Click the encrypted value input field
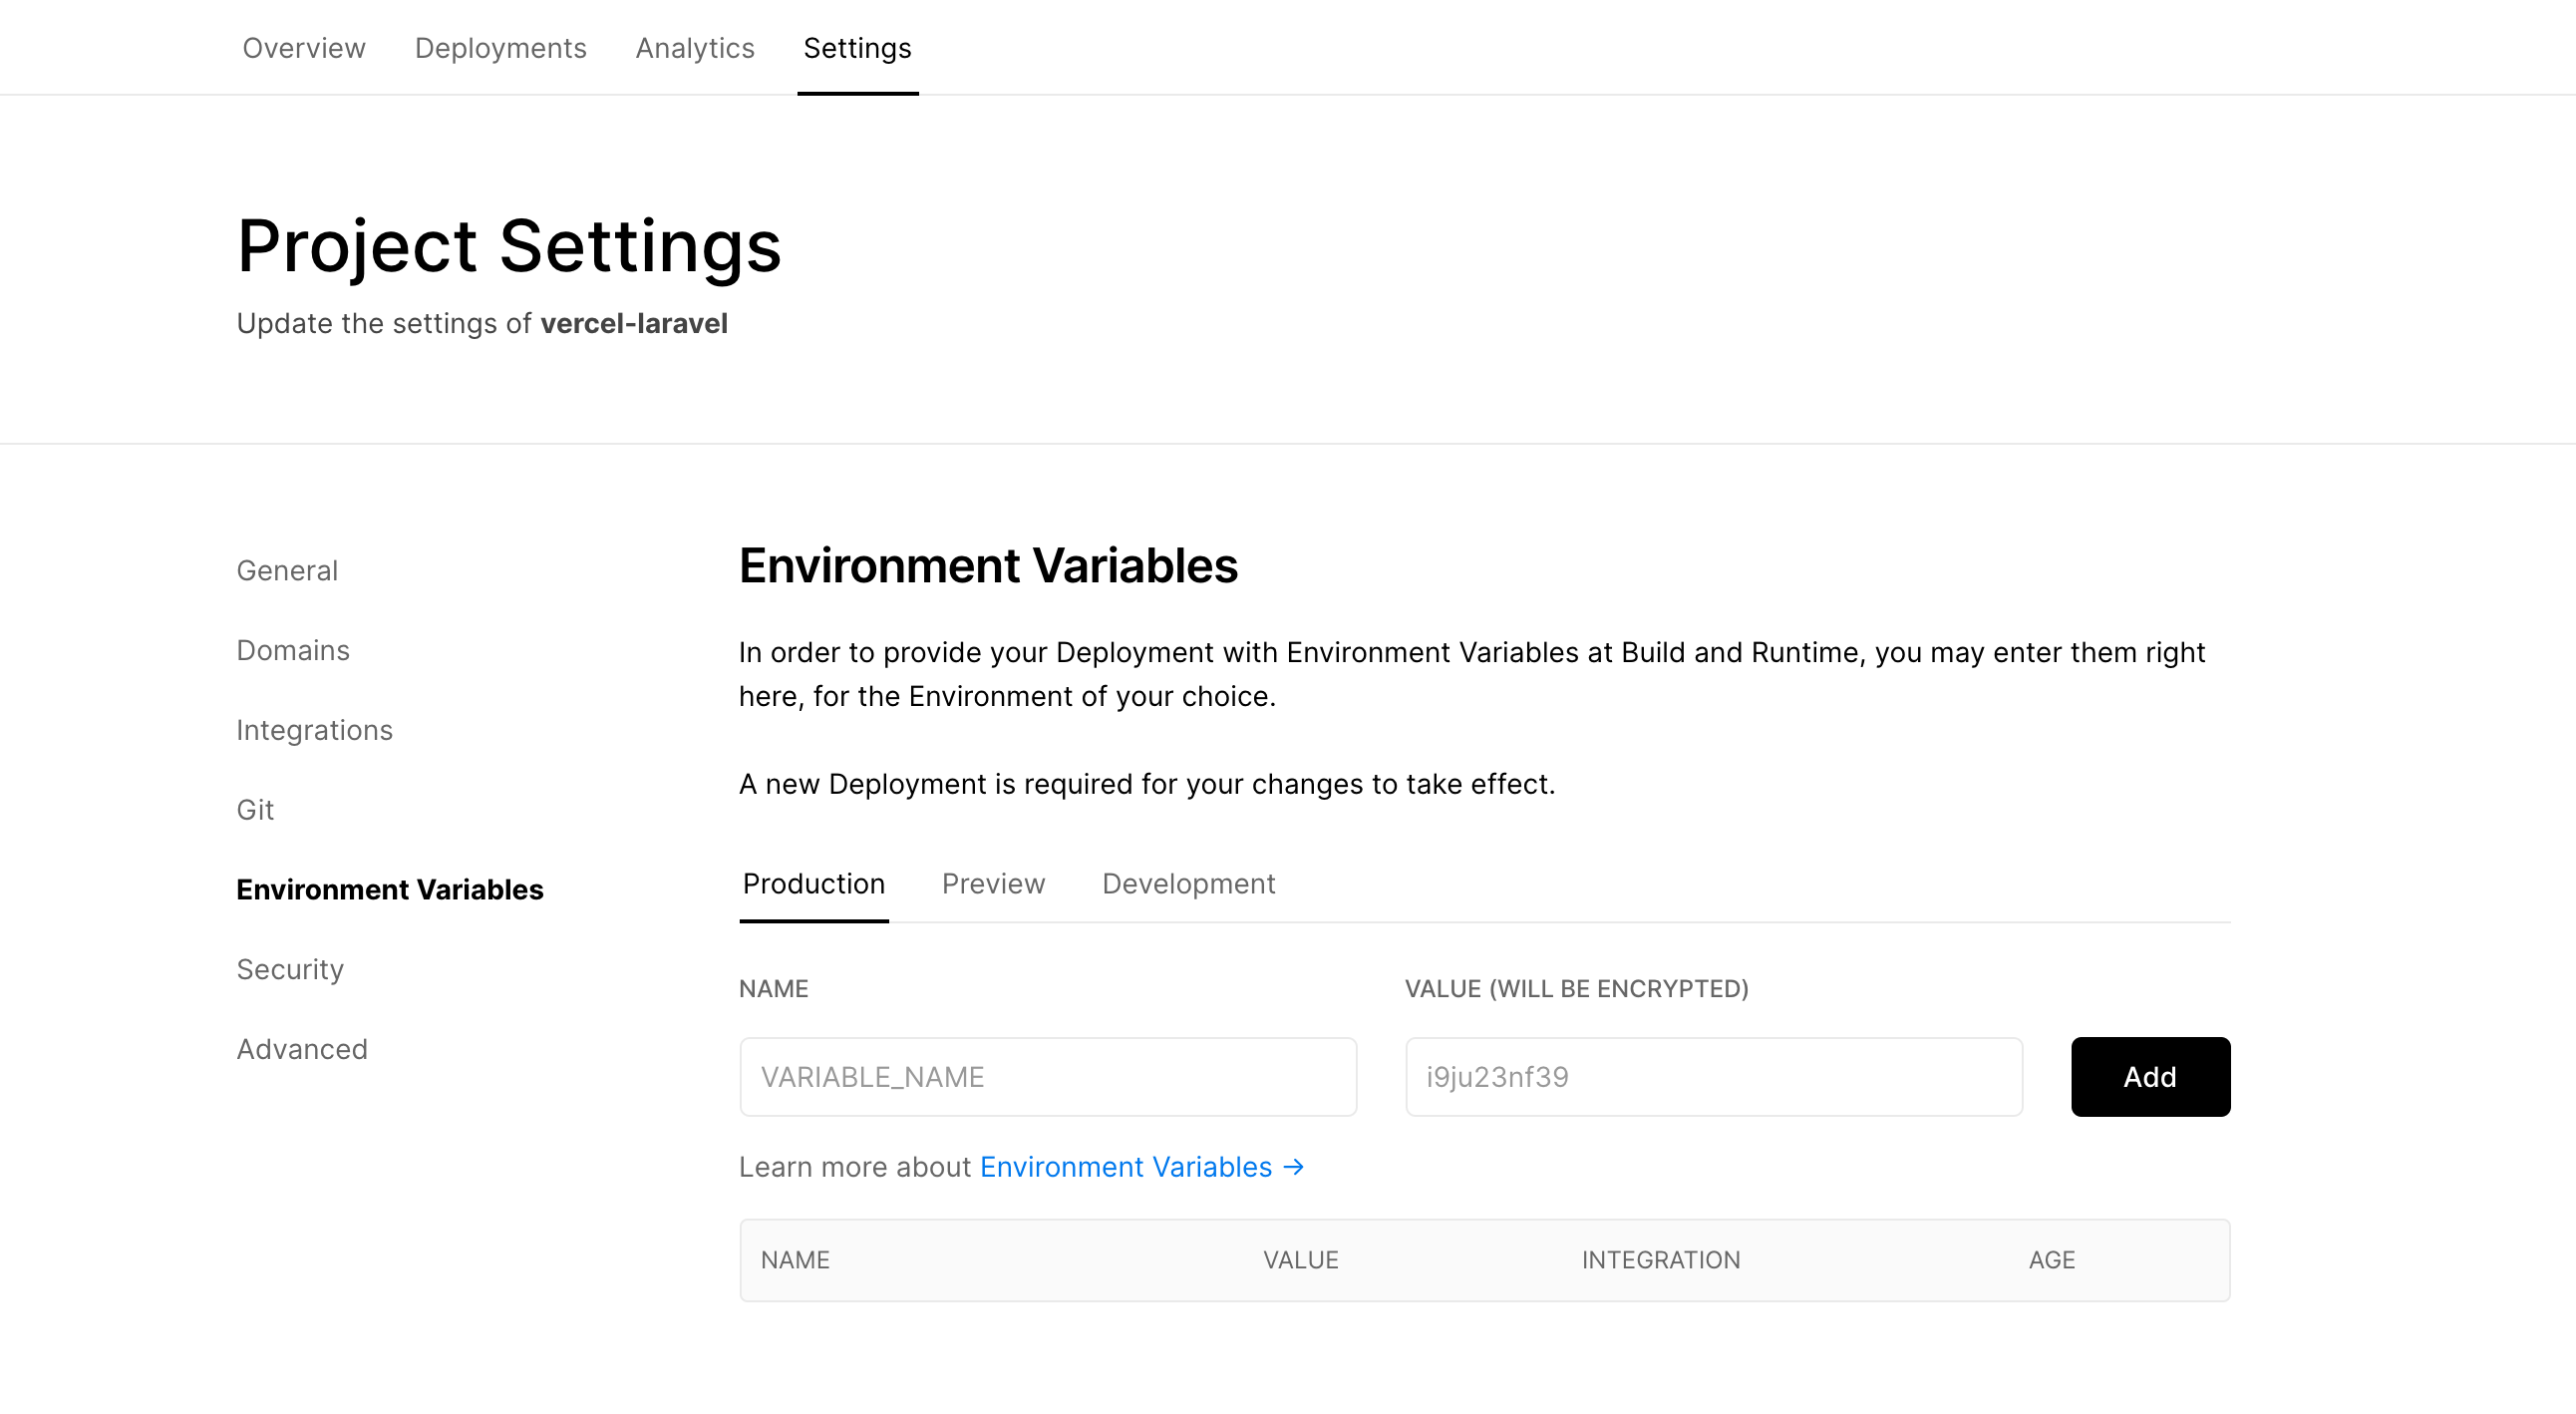This screenshot has width=2576, height=1414. point(1713,1076)
